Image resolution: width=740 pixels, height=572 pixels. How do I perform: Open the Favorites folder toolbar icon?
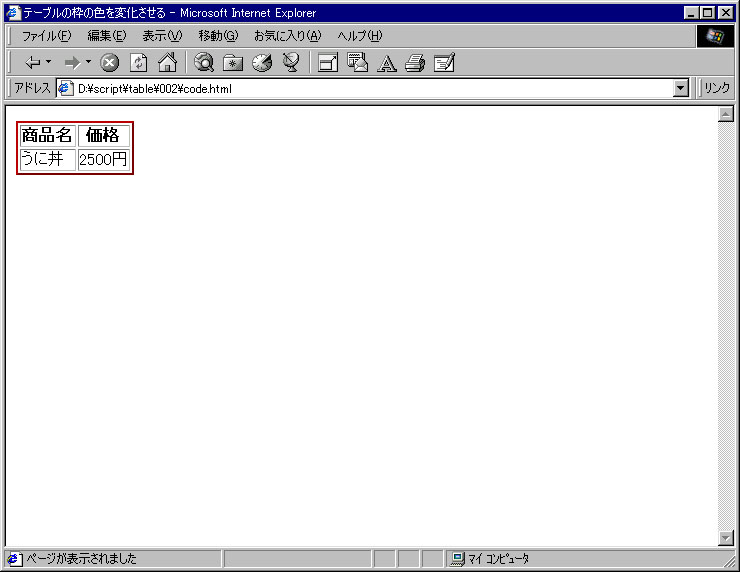coord(233,62)
